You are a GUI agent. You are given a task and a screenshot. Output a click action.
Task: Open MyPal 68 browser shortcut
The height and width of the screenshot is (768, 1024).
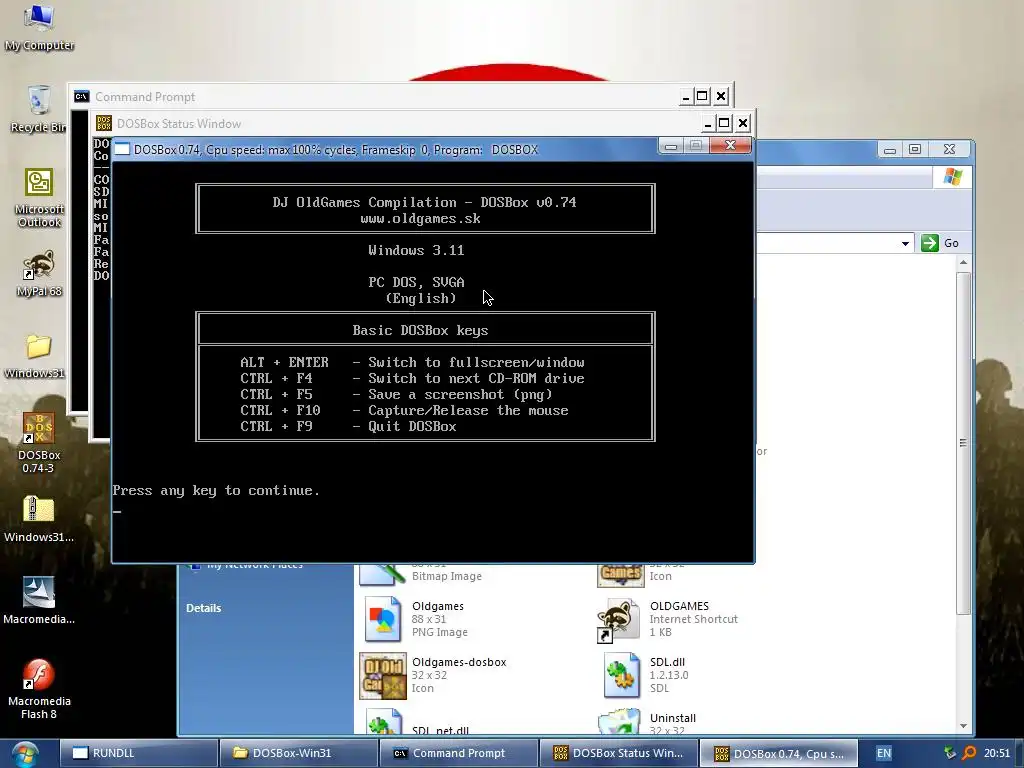click(x=39, y=273)
